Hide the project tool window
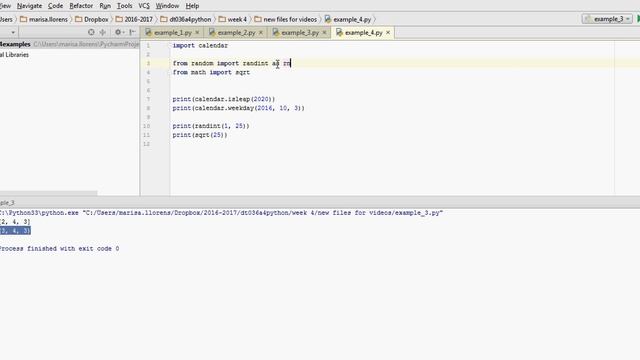 132,32
